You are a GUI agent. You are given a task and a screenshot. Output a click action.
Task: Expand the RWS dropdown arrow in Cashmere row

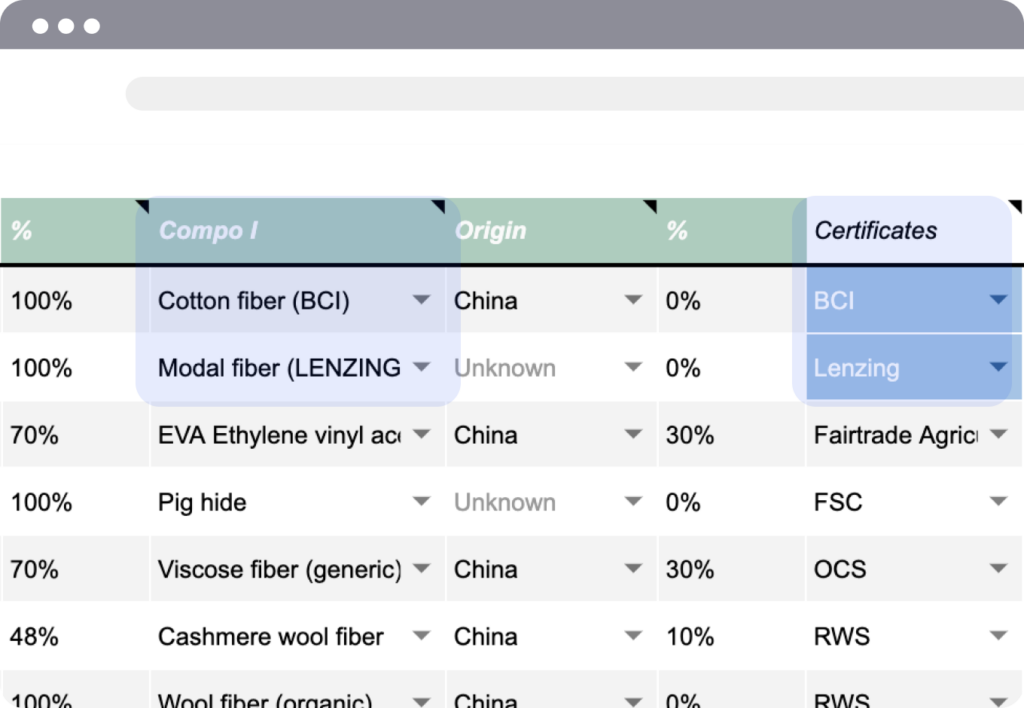[998, 636]
